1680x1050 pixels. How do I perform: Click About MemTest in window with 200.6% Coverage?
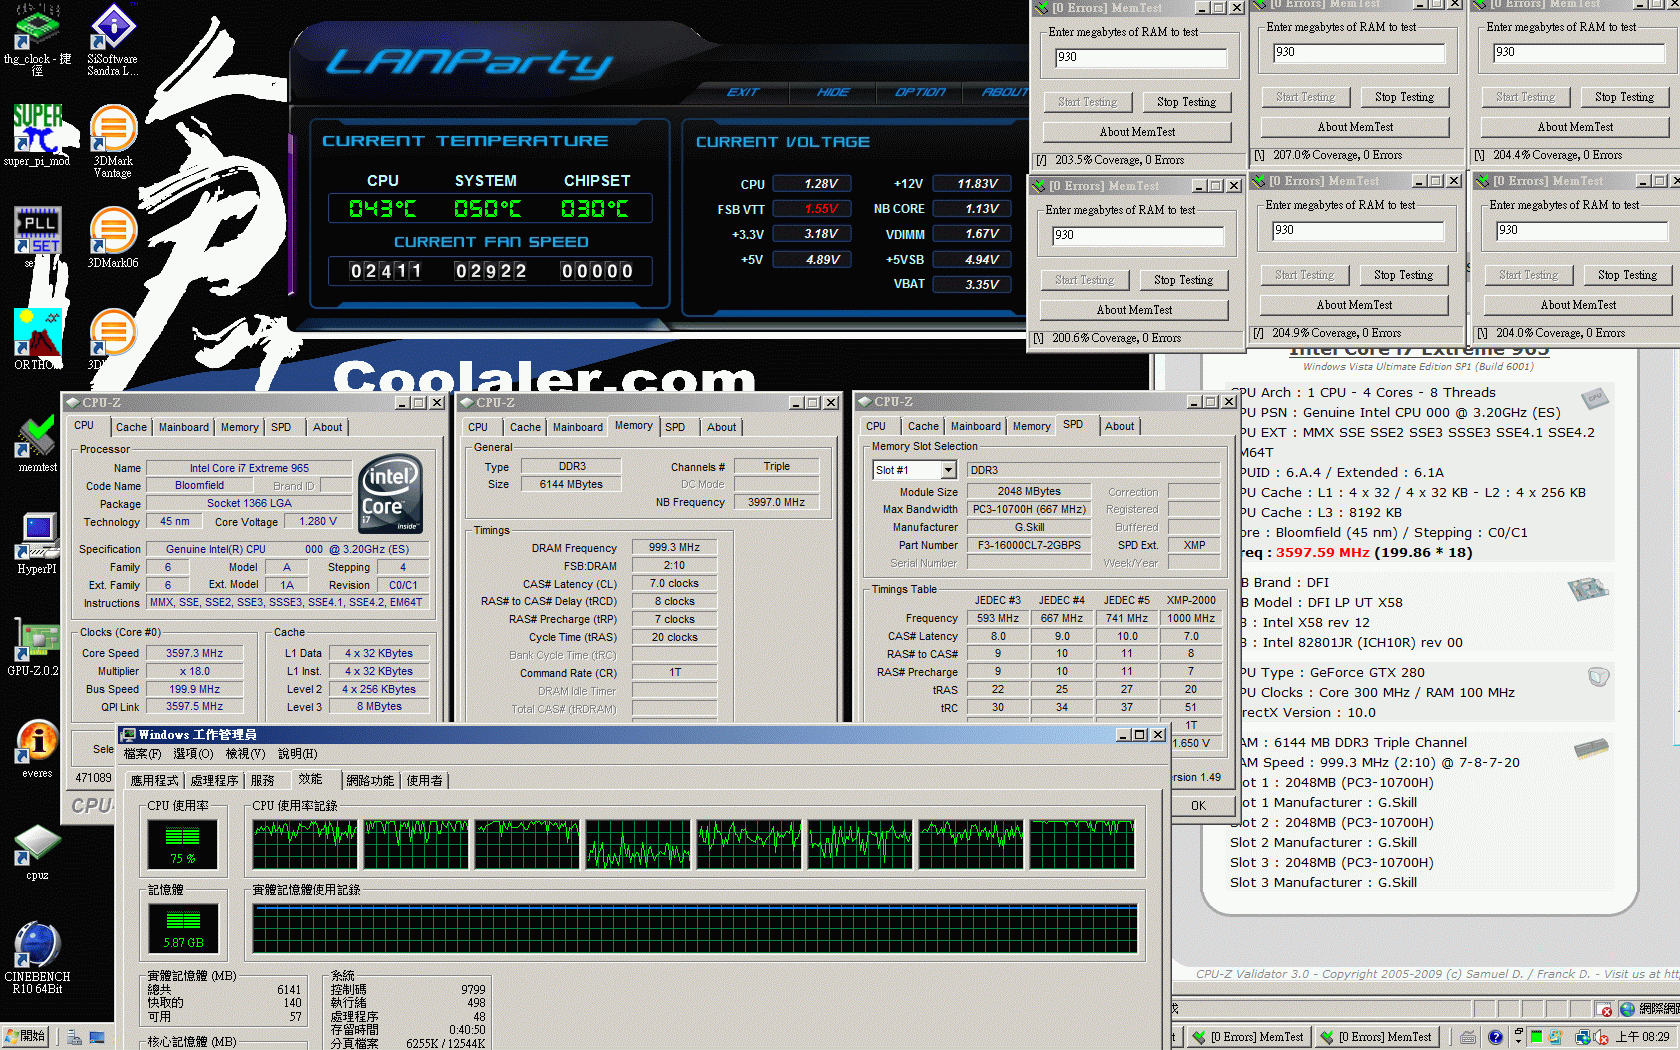[x=1134, y=310]
